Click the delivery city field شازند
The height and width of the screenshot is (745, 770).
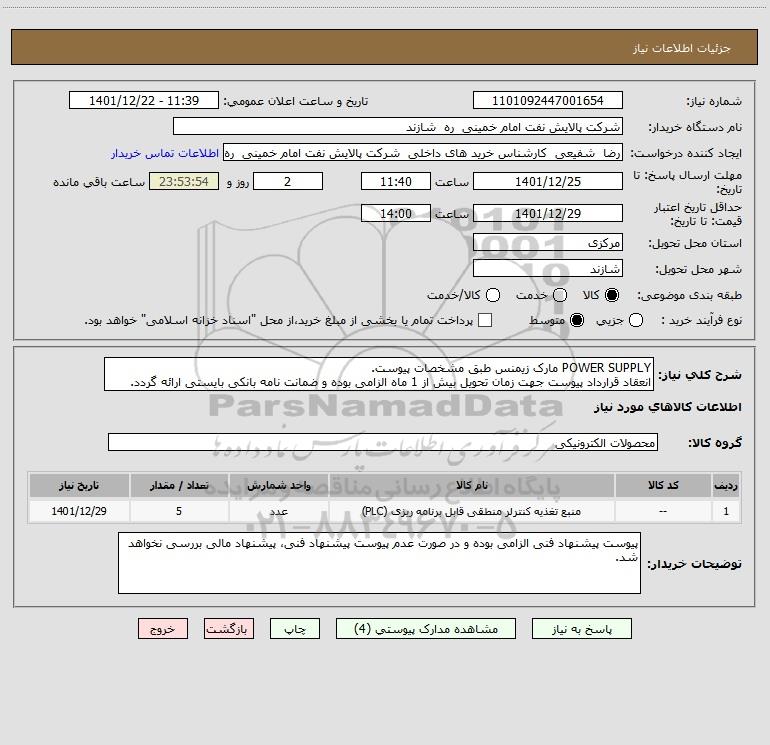(548, 269)
